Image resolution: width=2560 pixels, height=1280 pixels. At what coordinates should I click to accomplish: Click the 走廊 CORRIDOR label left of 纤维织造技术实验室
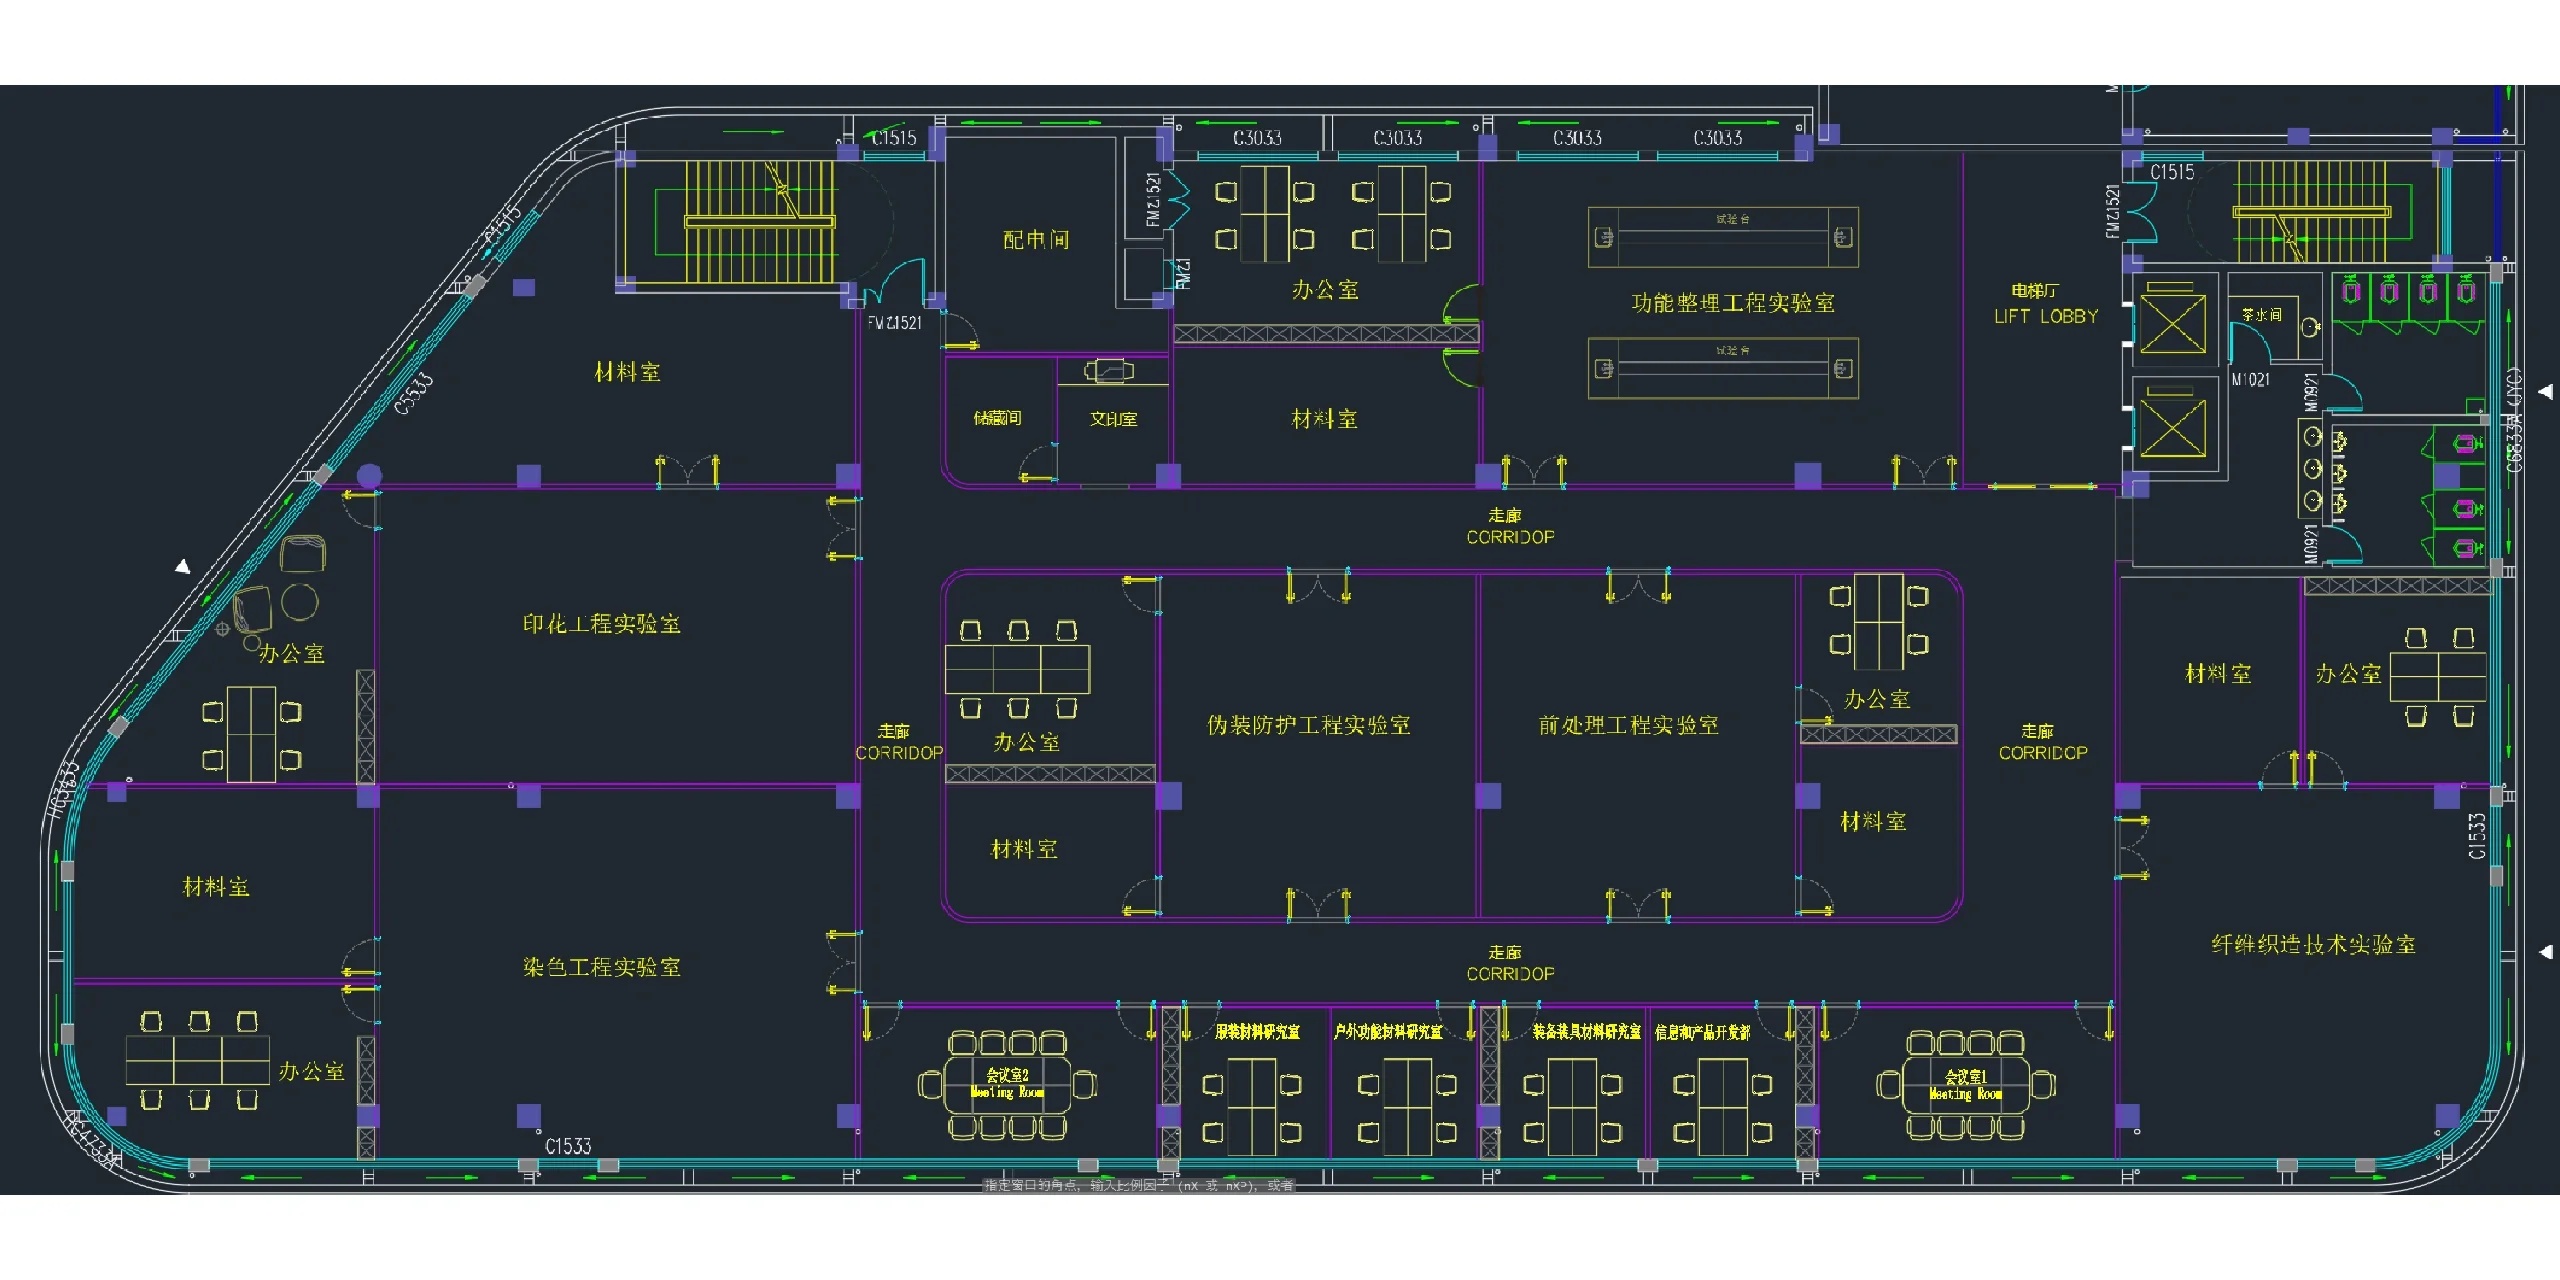point(2043,742)
